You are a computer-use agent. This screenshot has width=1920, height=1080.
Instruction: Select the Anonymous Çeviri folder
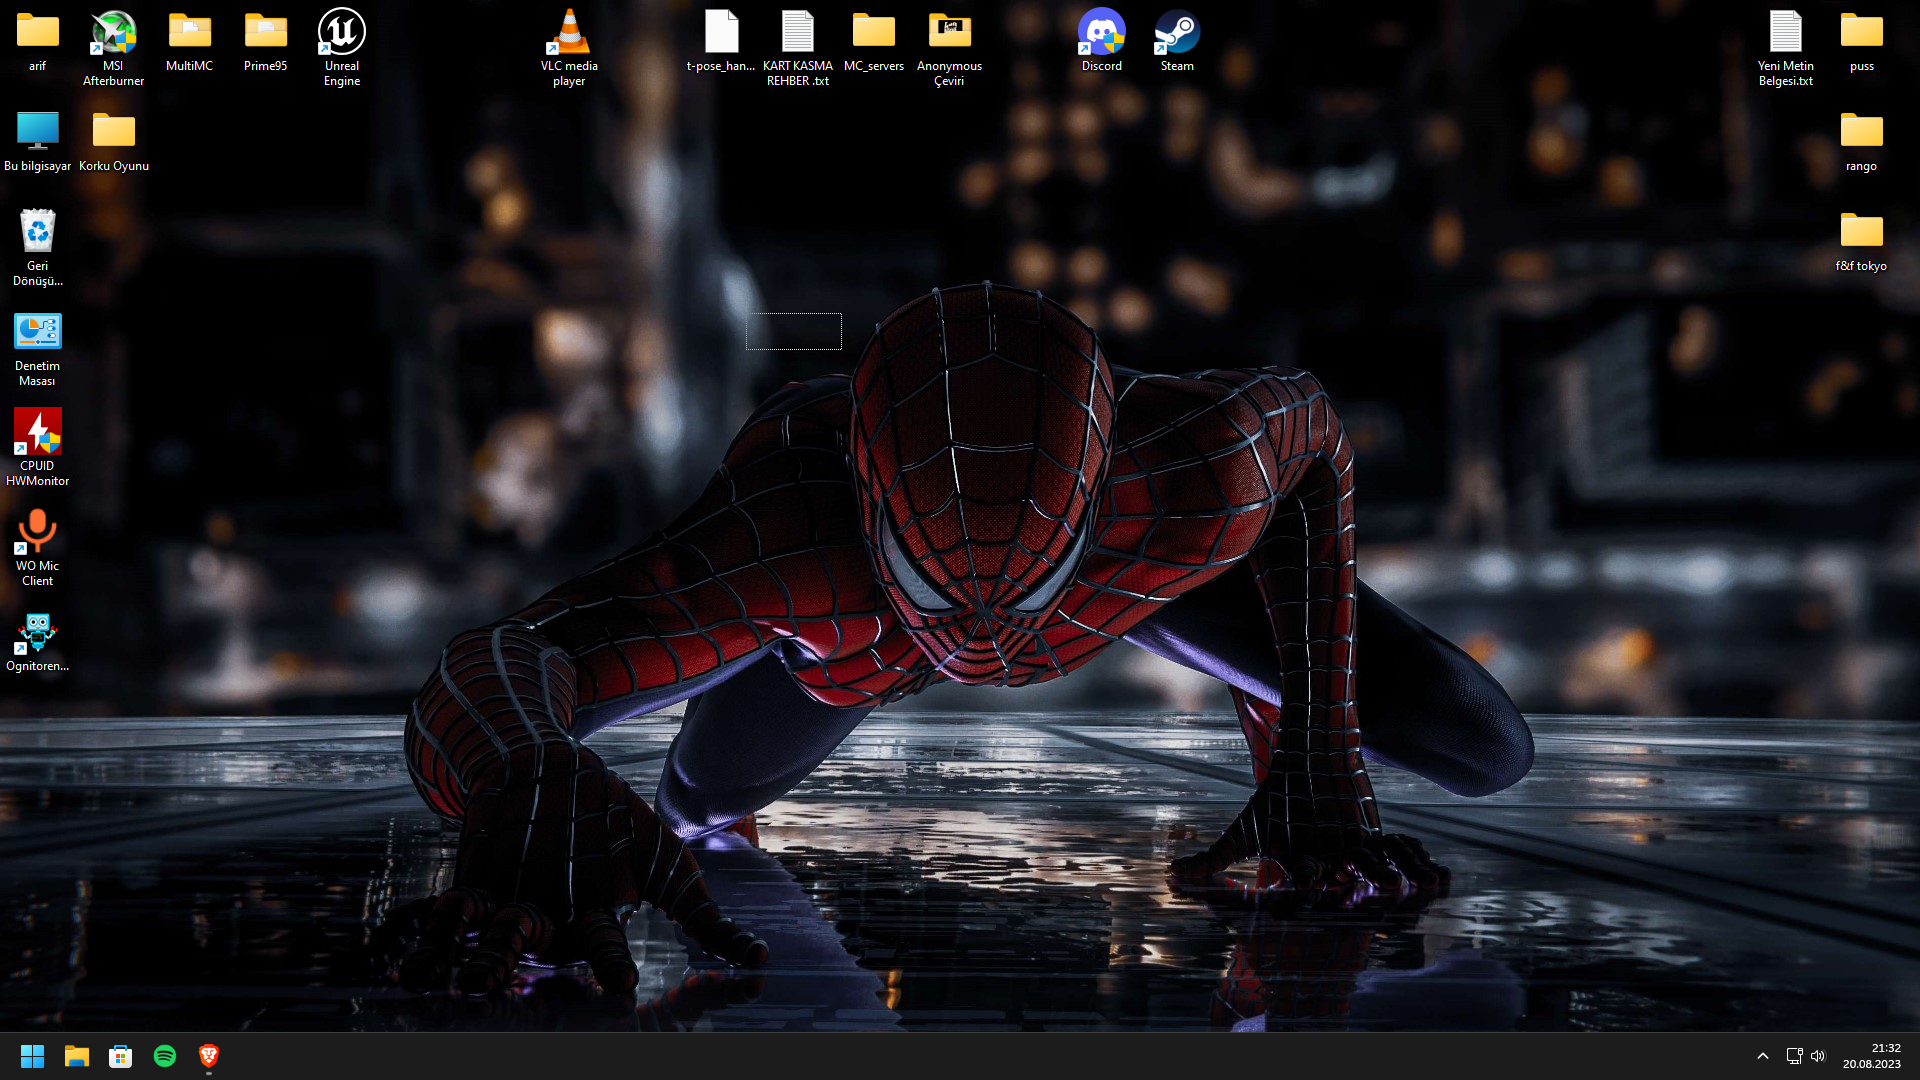click(949, 32)
